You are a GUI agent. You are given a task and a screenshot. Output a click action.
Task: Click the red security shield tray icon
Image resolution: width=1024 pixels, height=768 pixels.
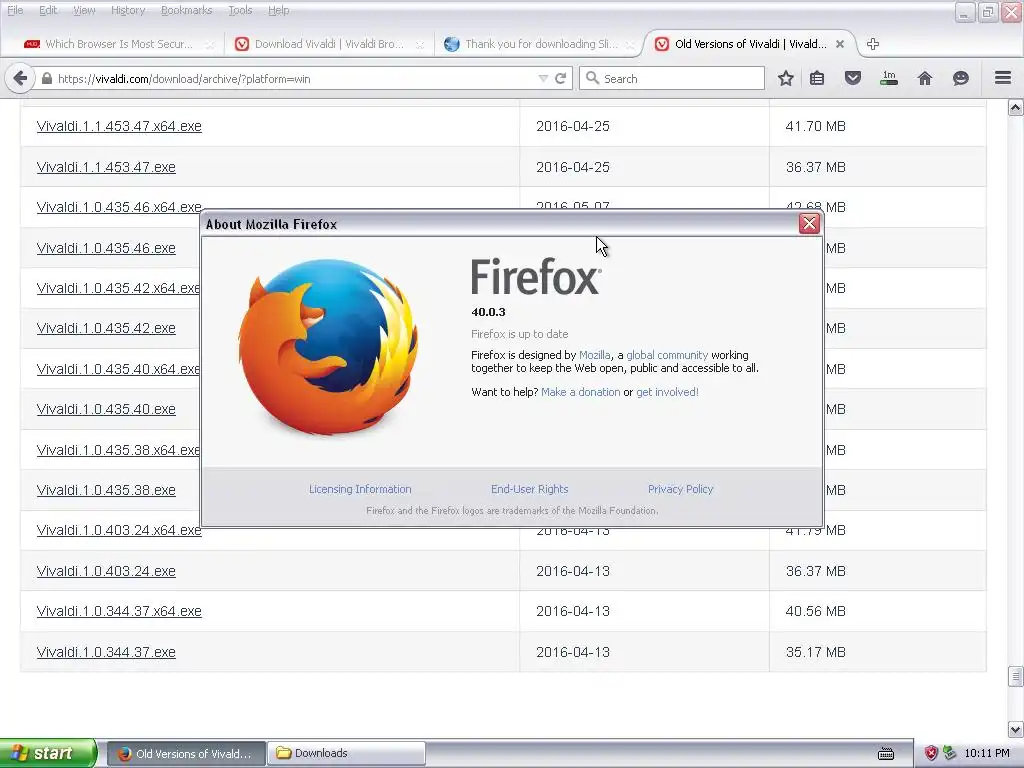pos(931,754)
